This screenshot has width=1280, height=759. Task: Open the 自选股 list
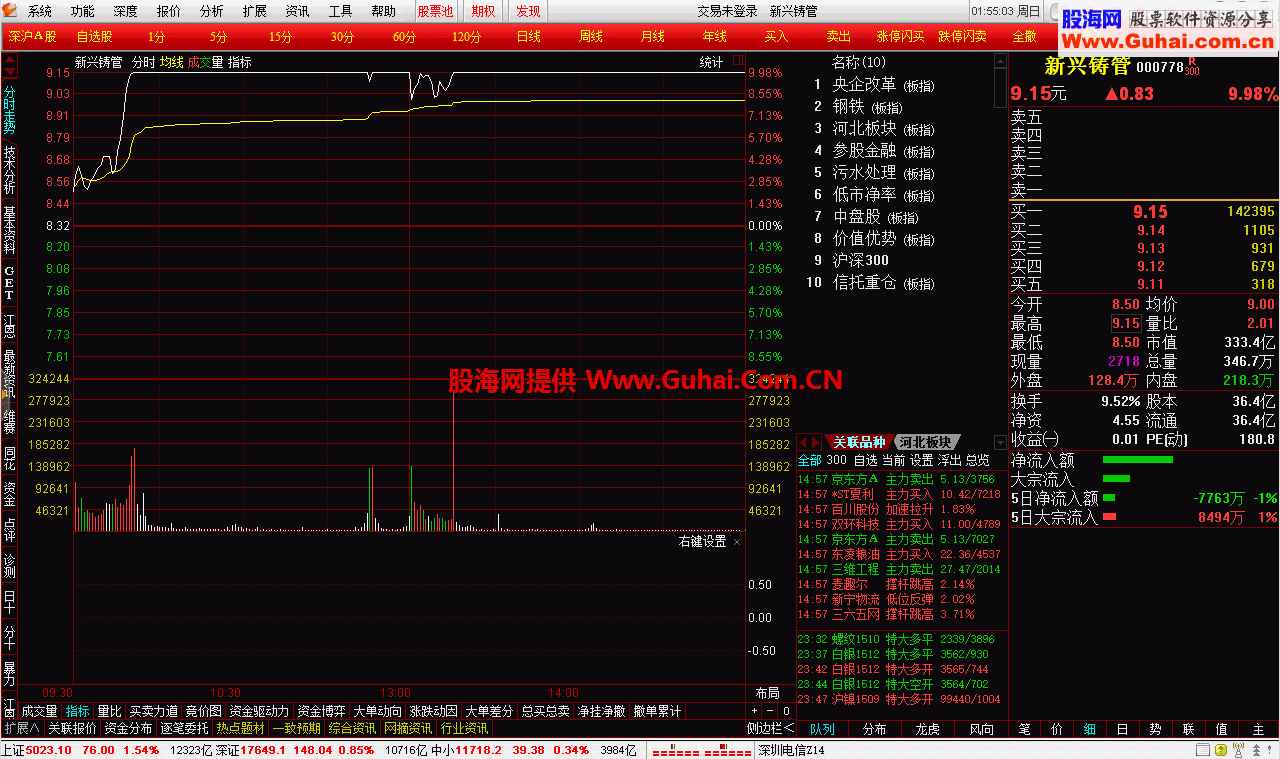[95, 36]
